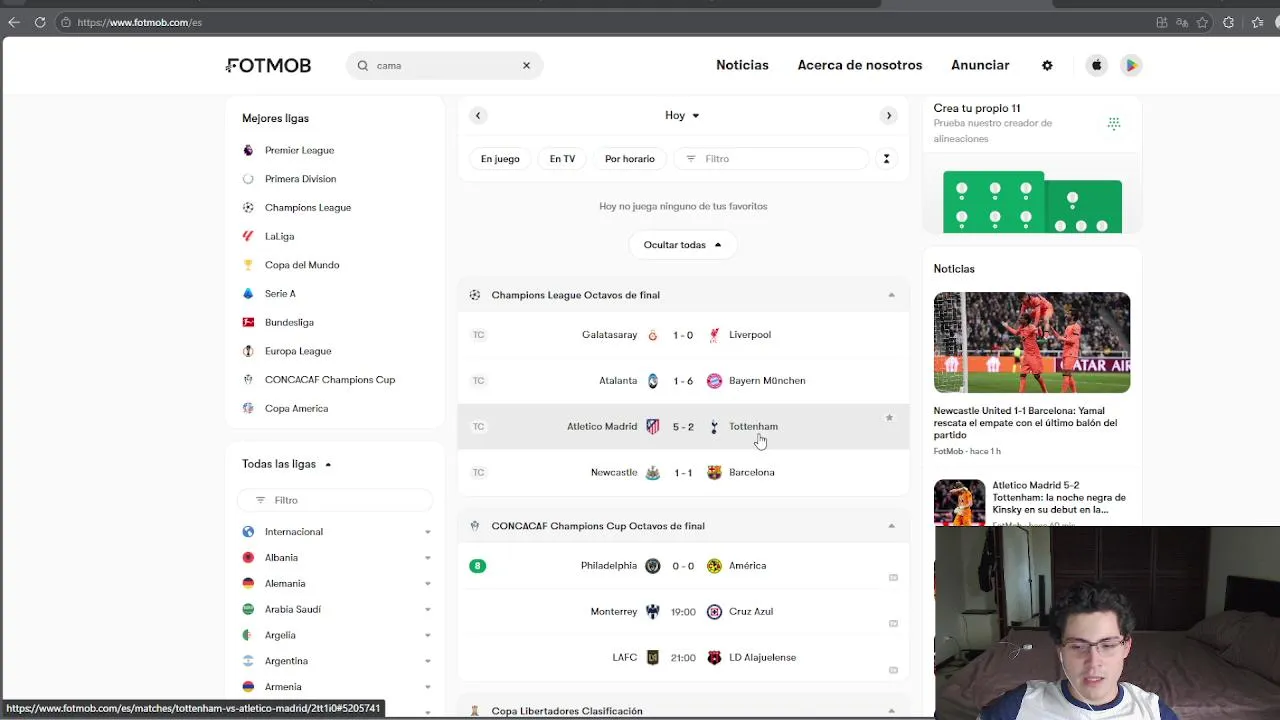Clear the search field with X
1280x720 pixels.
[x=526, y=65]
